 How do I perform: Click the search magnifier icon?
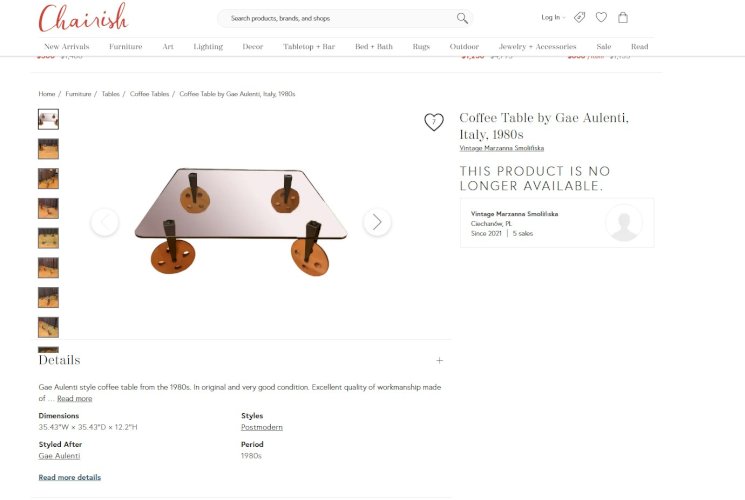(462, 19)
